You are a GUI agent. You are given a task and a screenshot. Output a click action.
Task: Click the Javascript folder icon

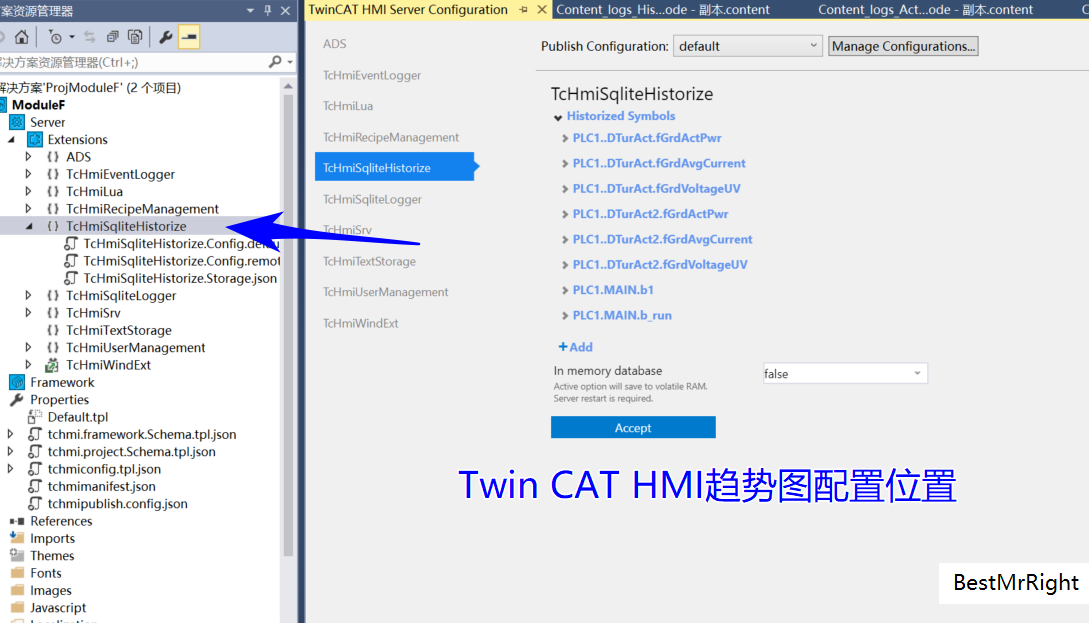tap(20, 607)
